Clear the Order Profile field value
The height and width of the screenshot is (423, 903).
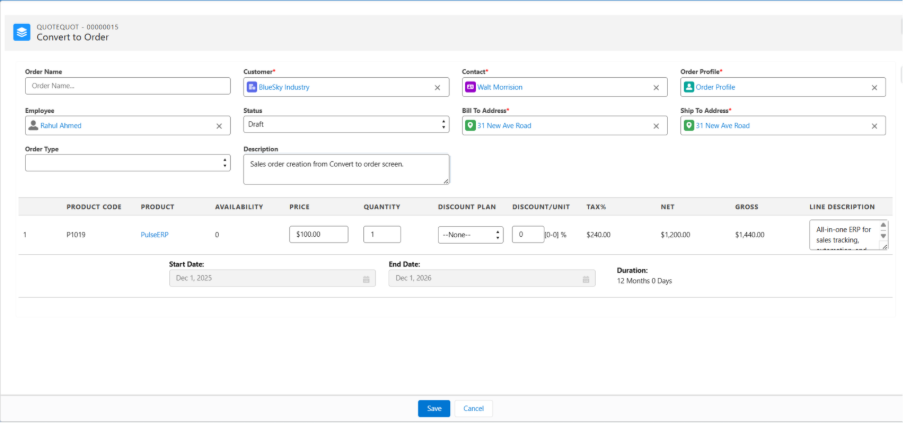tap(874, 88)
